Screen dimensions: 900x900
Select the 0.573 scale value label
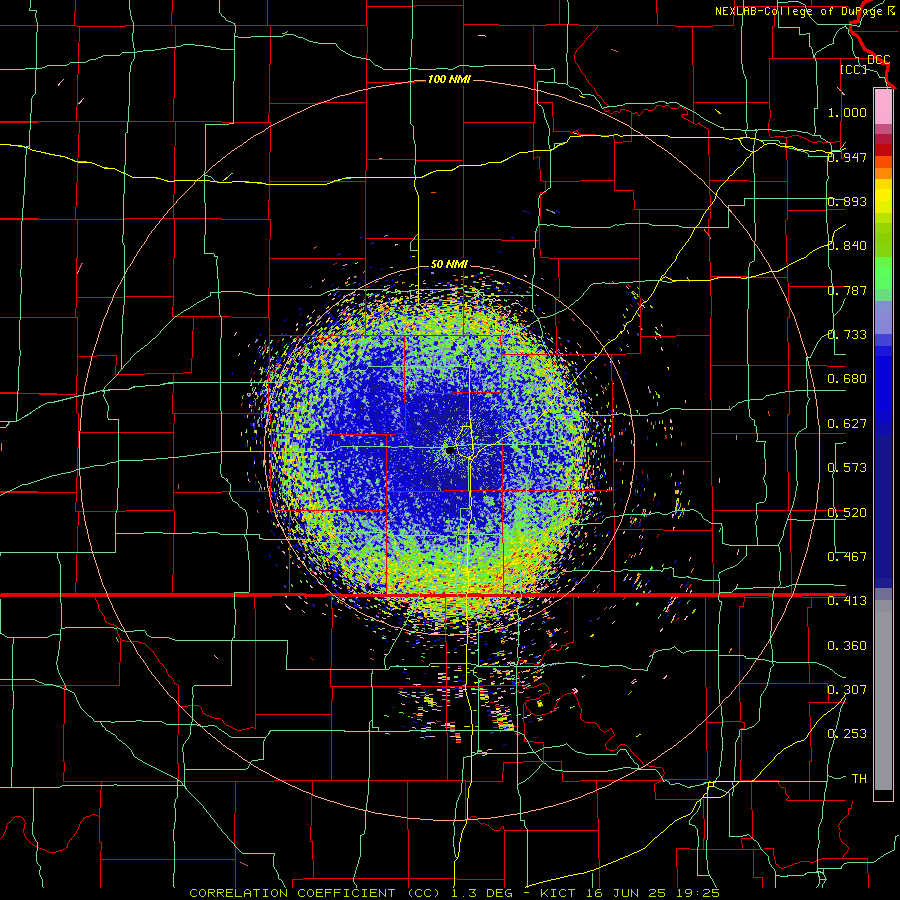click(x=847, y=468)
